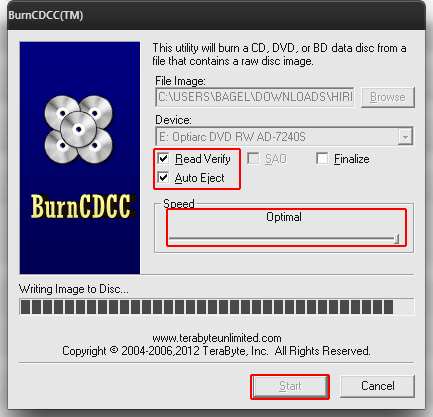
Task: Uncheck the Auto Eject option
Action: pyautogui.click(x=163, y=177)
